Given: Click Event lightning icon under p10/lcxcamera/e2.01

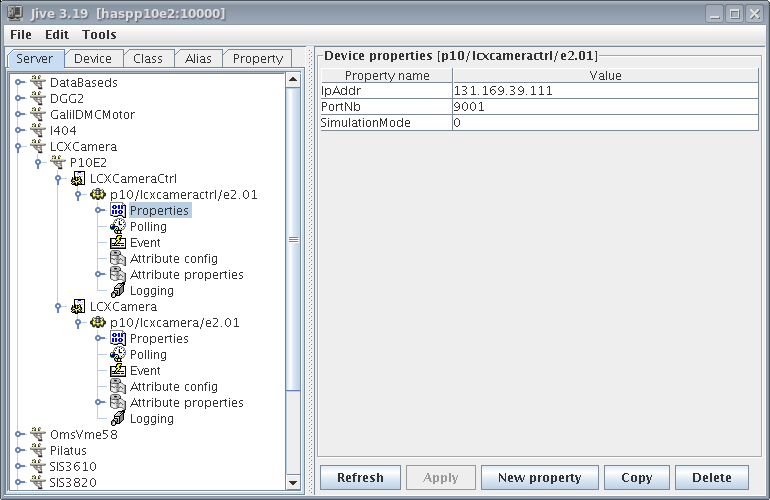Looking at the screenshot, I should pyautogui.click(x=118, y=370).
